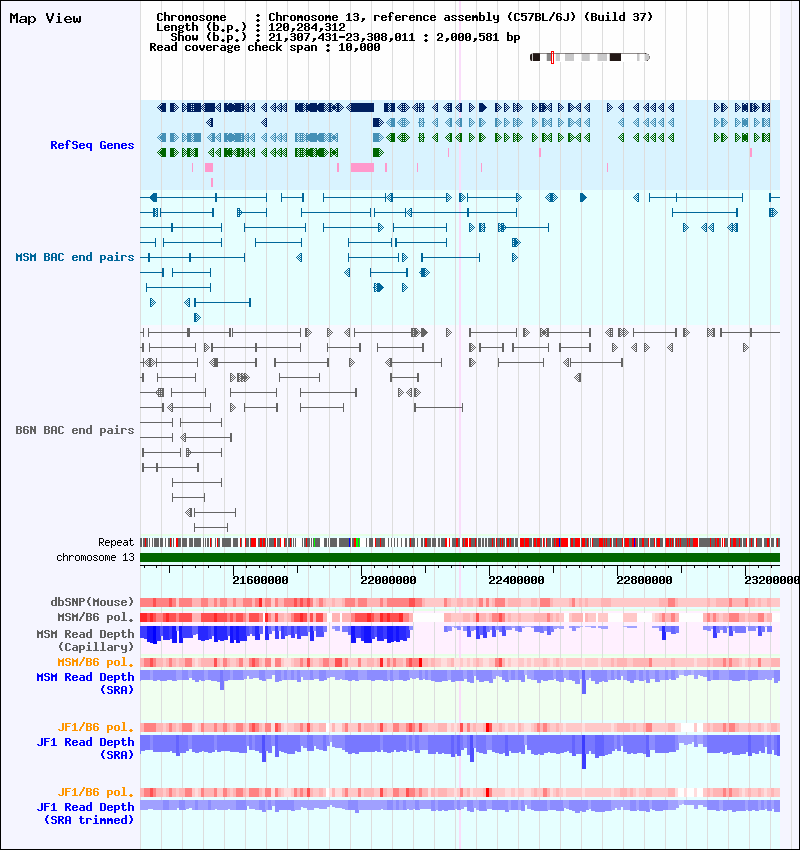The image size is (800, 850).
Task: Click axis position label 22800000
Action: [644, 581]
